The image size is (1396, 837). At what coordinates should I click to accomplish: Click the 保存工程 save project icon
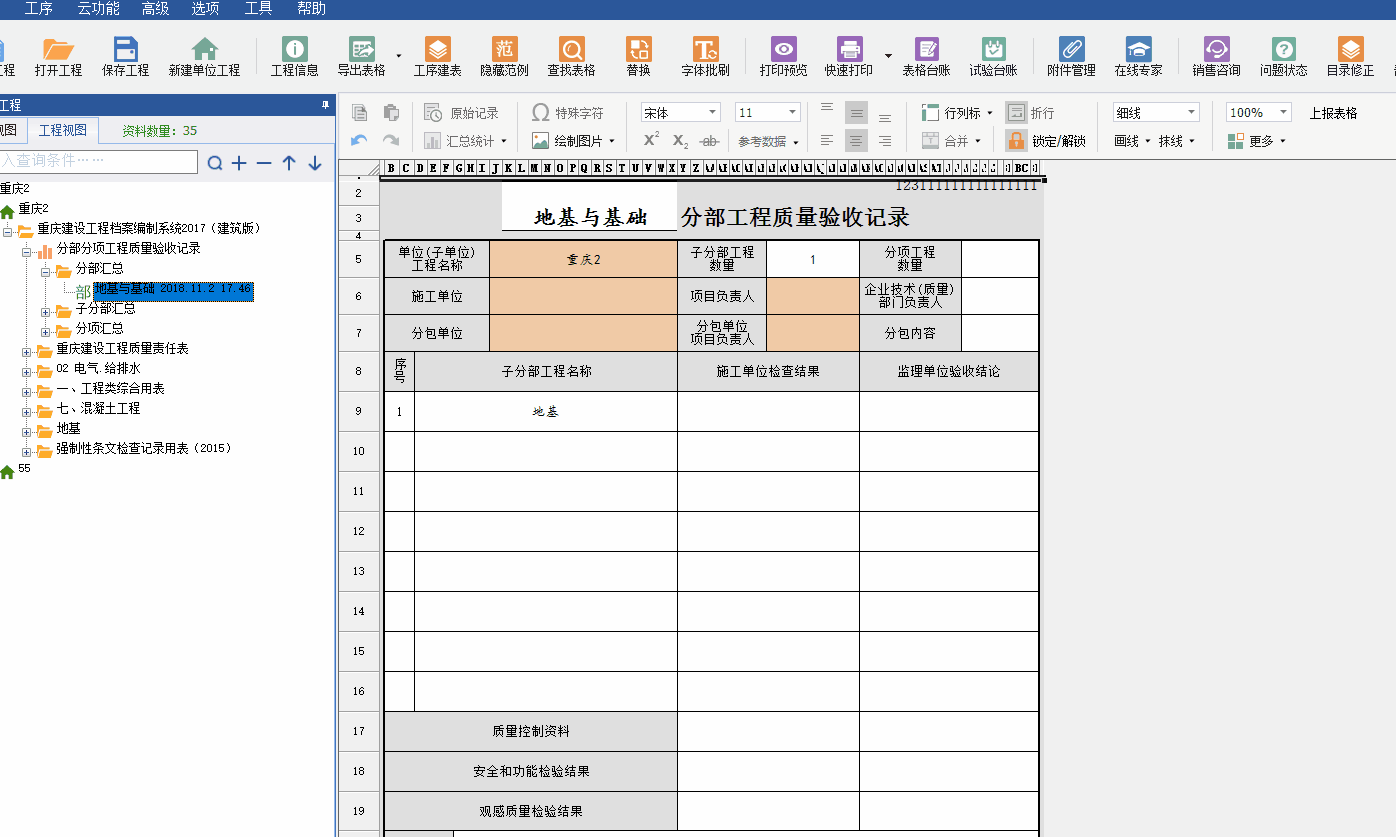point(125,57)
